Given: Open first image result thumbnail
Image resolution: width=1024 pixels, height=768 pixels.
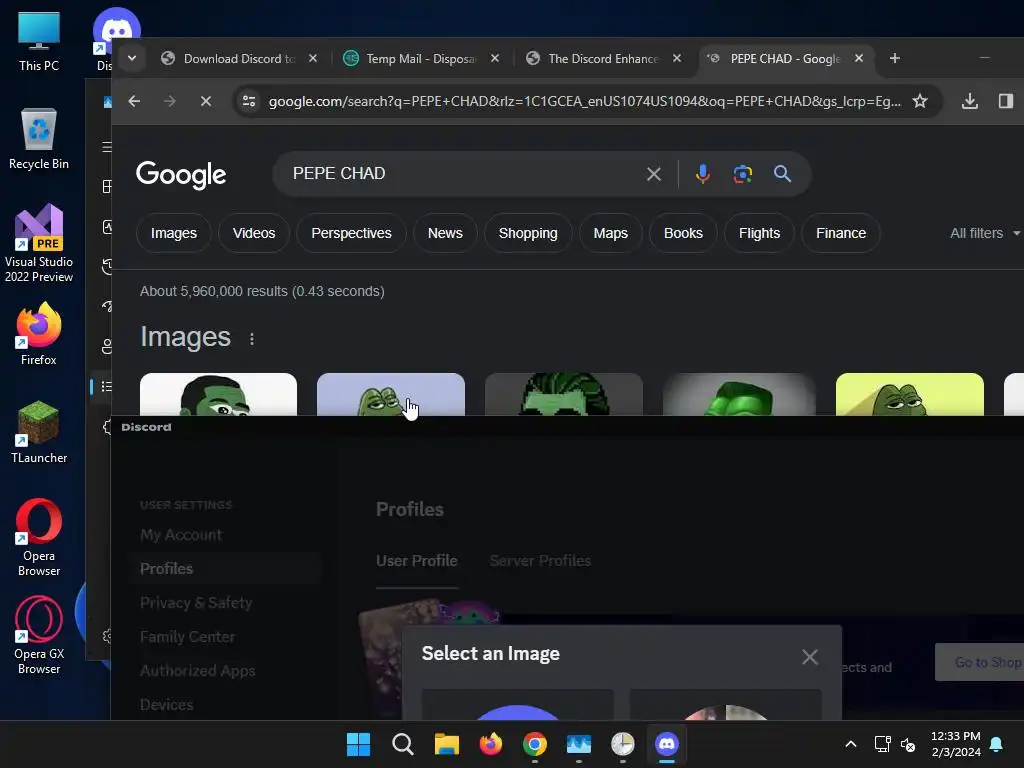Looking at the screenshot, I should pyautogui.click(x=218, y=394).
